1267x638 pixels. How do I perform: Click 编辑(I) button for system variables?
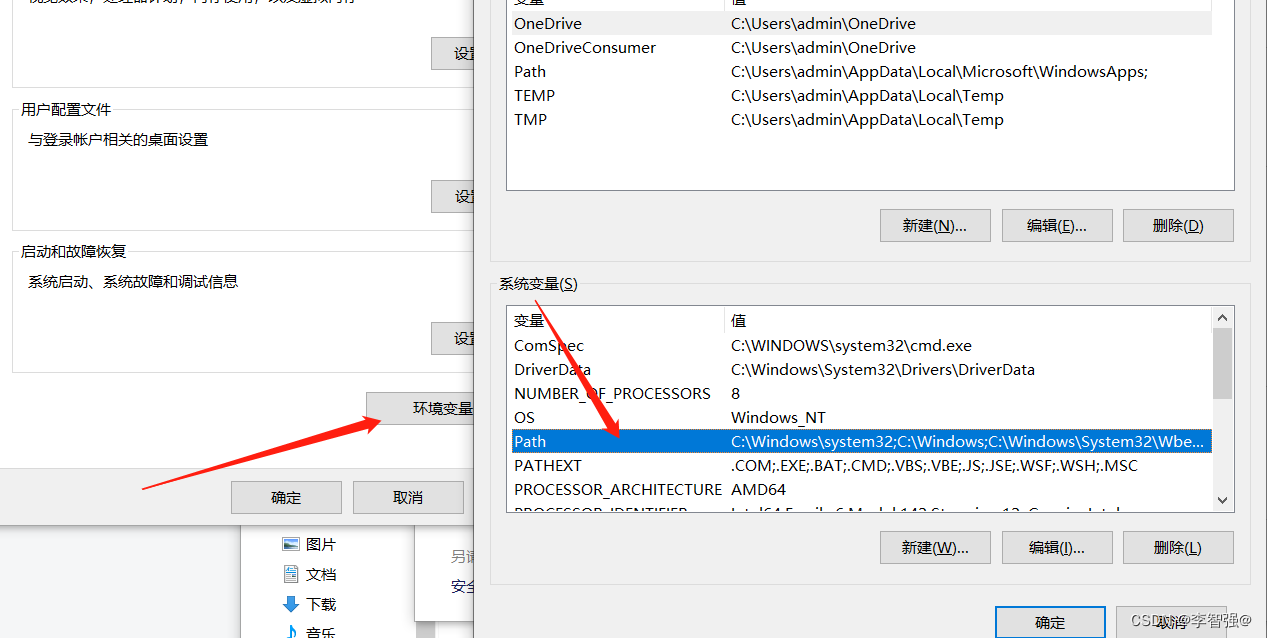point(1056,548)
